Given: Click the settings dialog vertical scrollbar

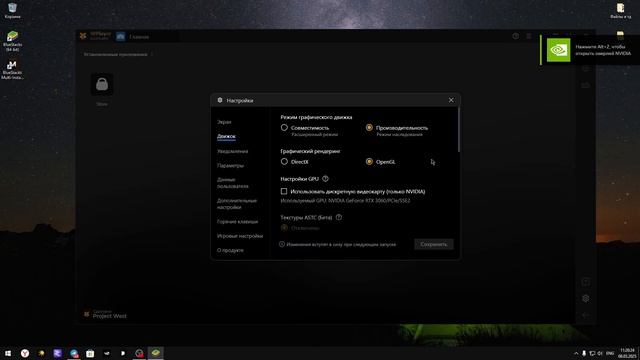Looking at the screenshot, I should pyautogui.click(x=459, y=130).
